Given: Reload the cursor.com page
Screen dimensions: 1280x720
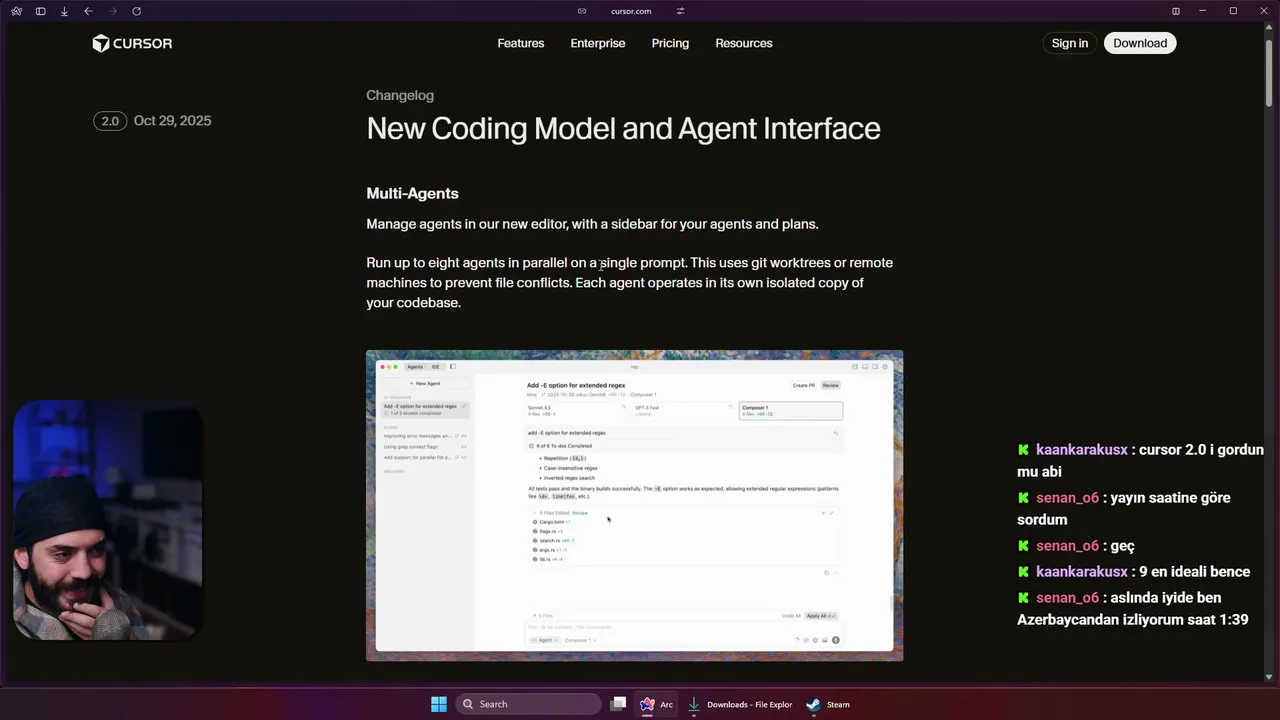Looking at the screenshot, I should (136, 11).
